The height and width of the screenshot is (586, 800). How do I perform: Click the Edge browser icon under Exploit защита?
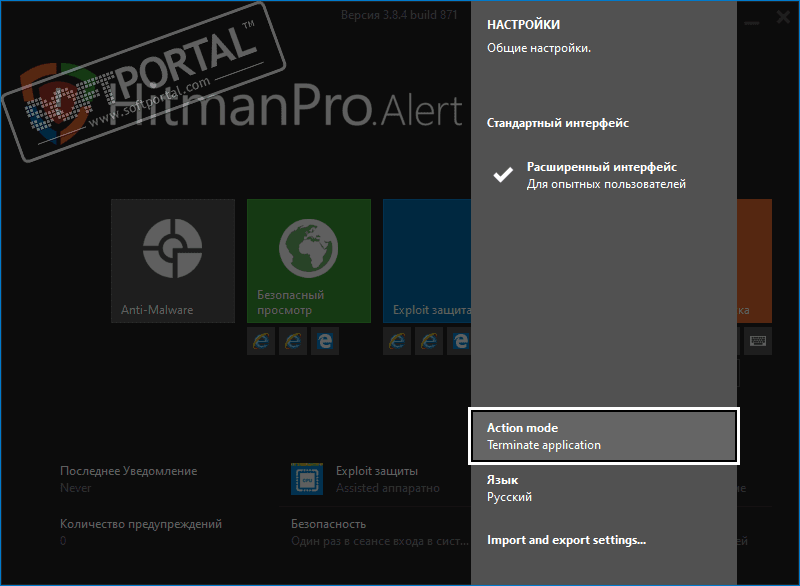click(459, 341)
